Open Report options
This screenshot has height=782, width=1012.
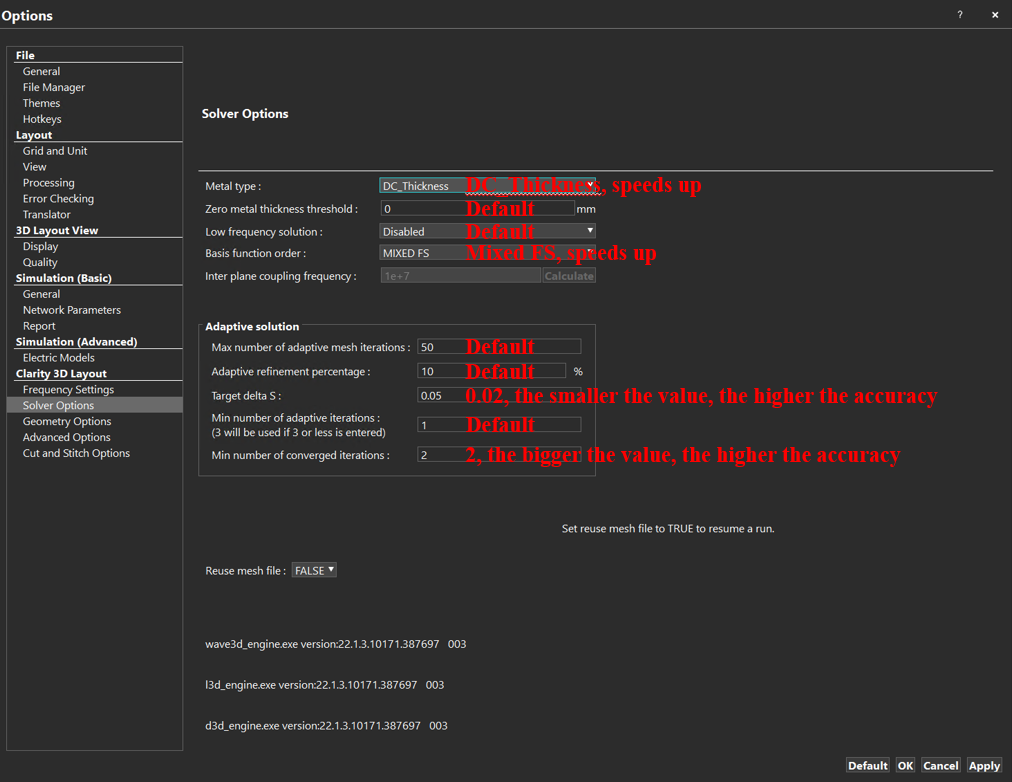[39, 326]
